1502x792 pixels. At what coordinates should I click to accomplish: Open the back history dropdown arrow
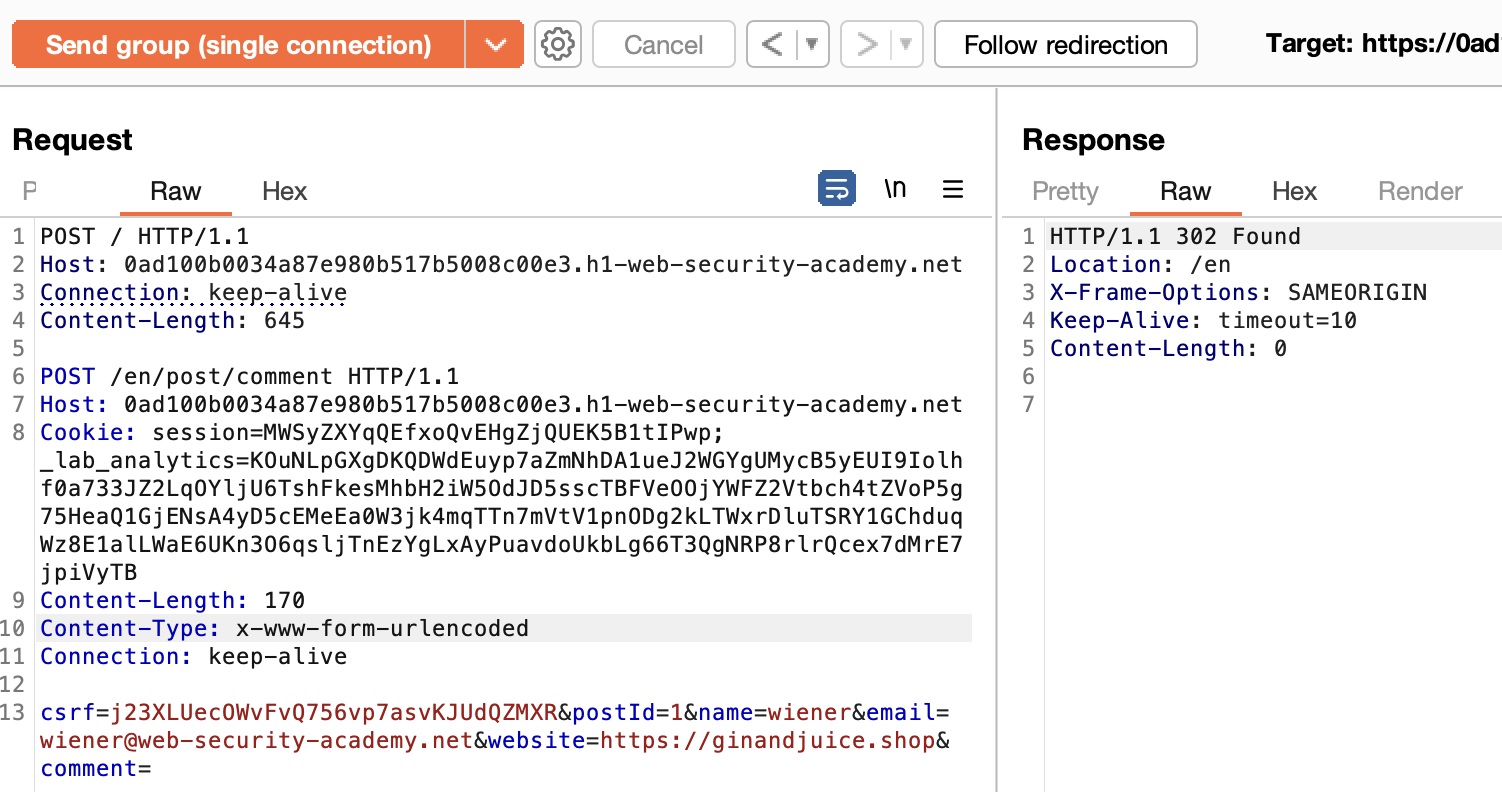812,45
